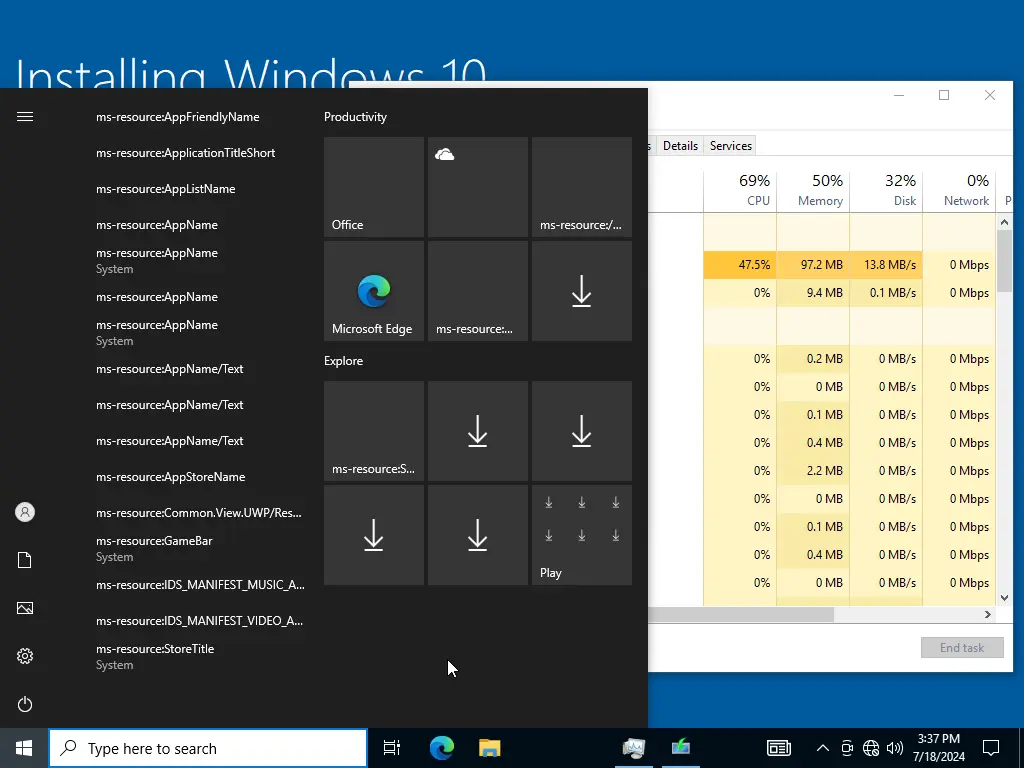Open the clock showing 3:37 PM
This screenshot has width=1024, height=768.
point(938,748)
